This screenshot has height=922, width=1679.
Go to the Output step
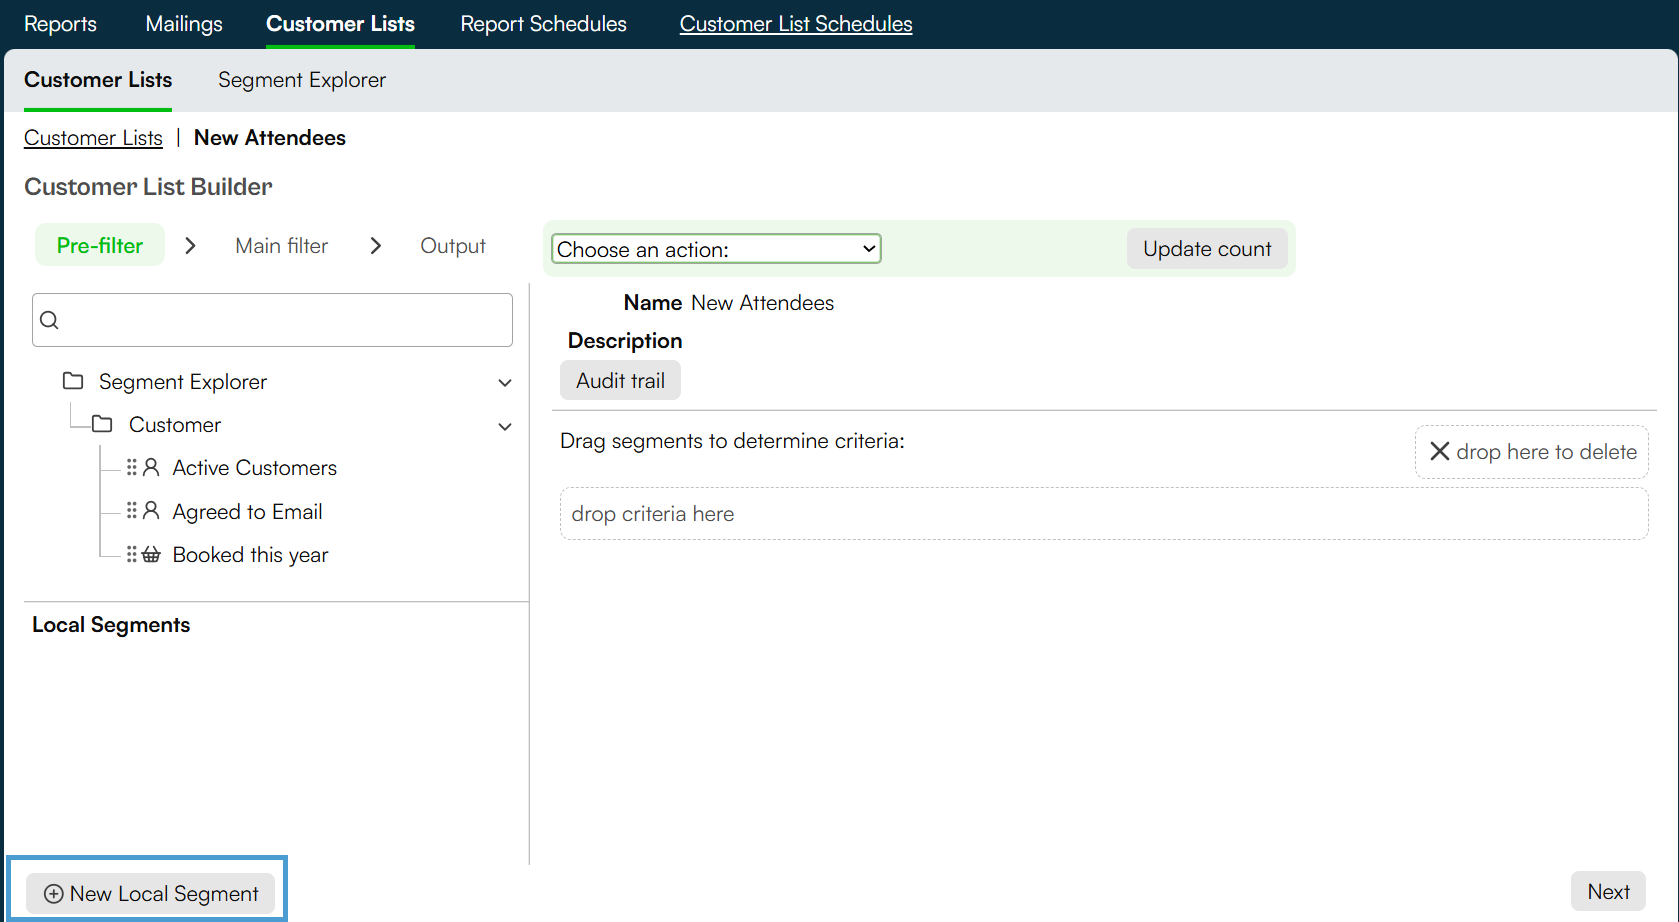click(x=453, y=246)
